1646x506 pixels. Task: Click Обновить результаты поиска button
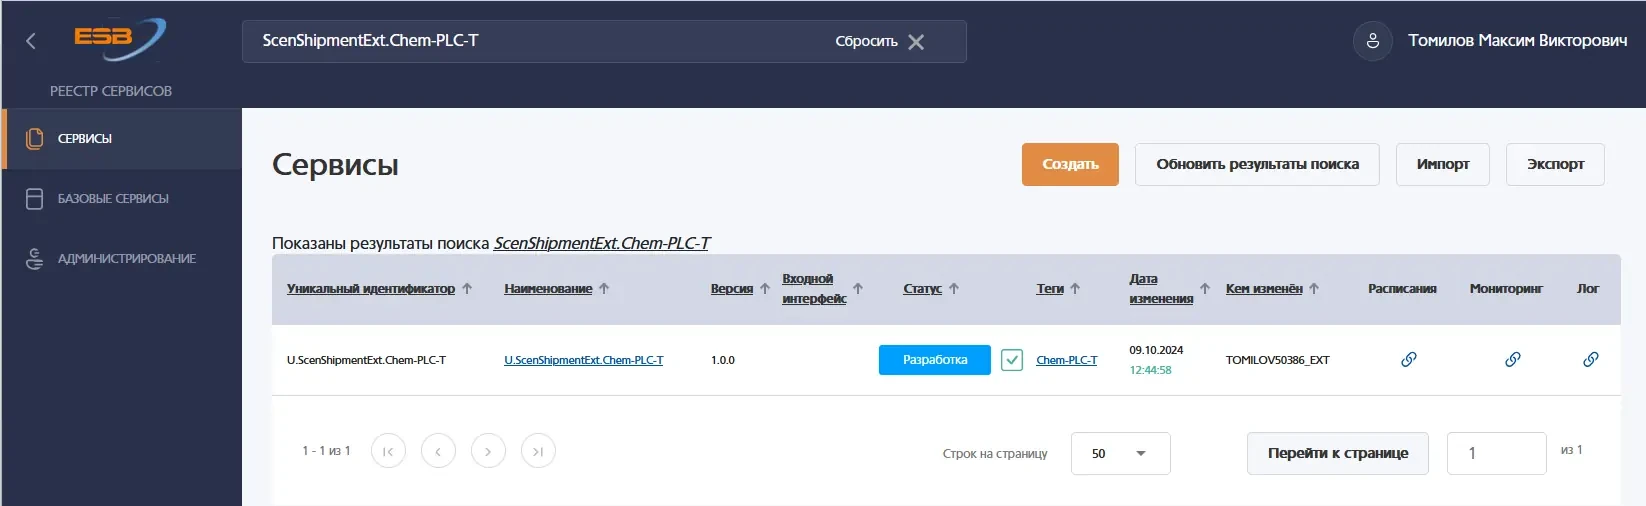click(x=1257, y=164)
